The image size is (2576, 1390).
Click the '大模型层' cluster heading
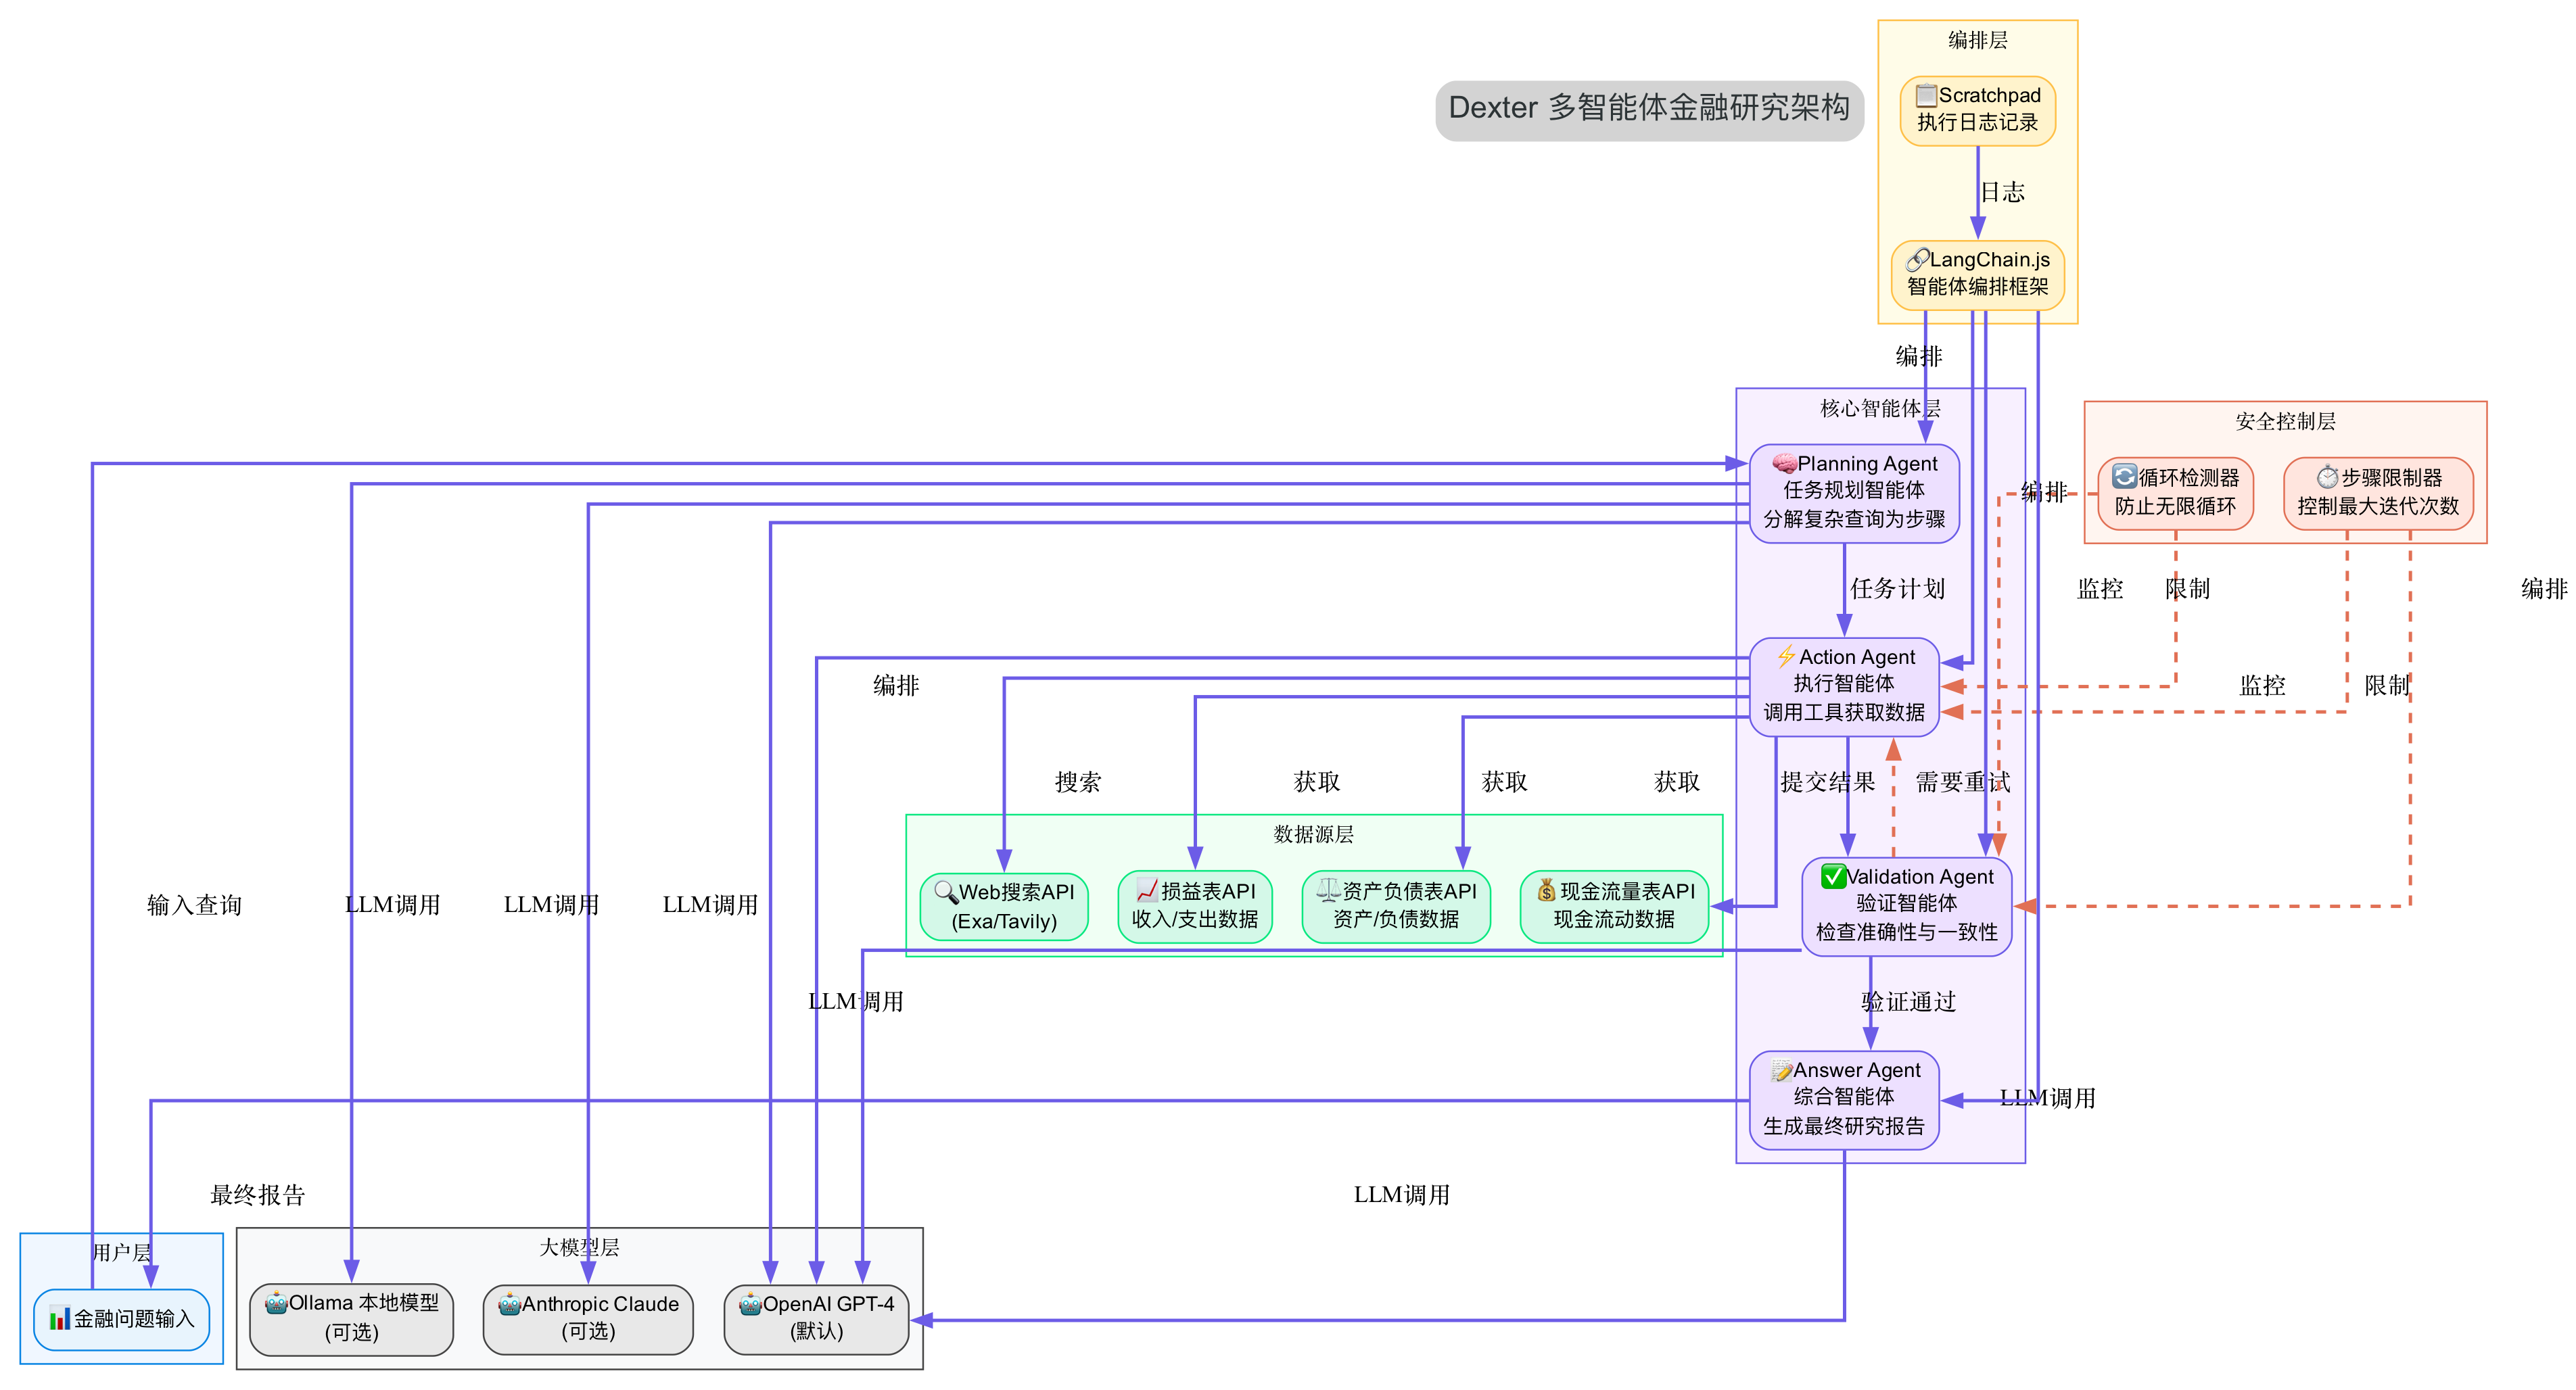click(579, 1248)
